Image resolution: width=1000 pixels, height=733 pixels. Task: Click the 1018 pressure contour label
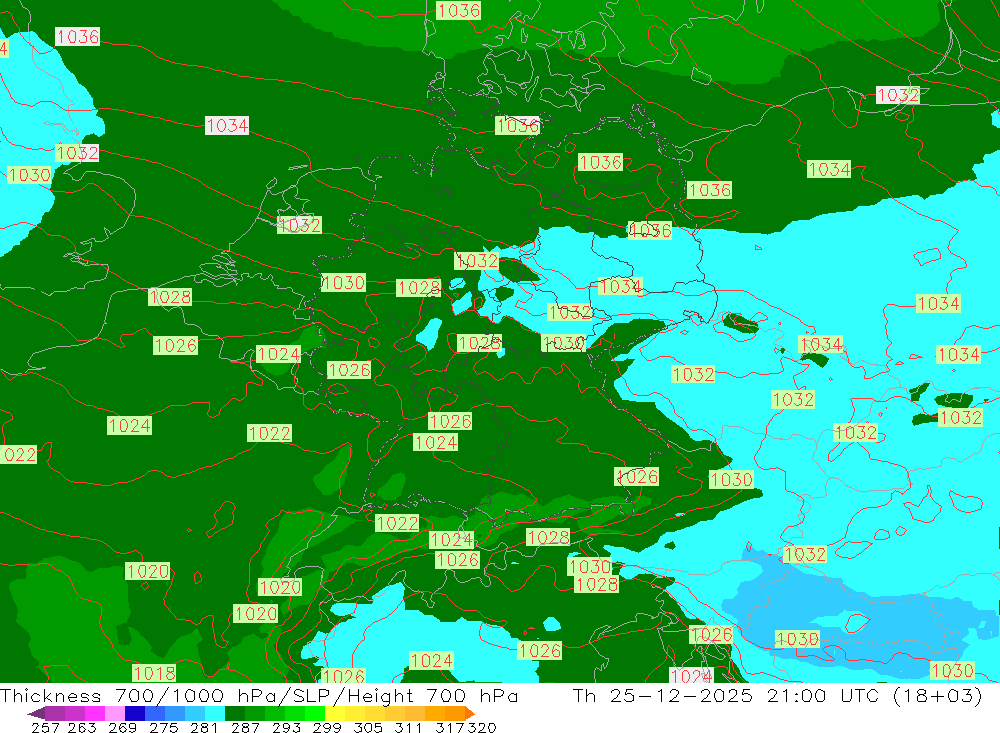point(154,672)
